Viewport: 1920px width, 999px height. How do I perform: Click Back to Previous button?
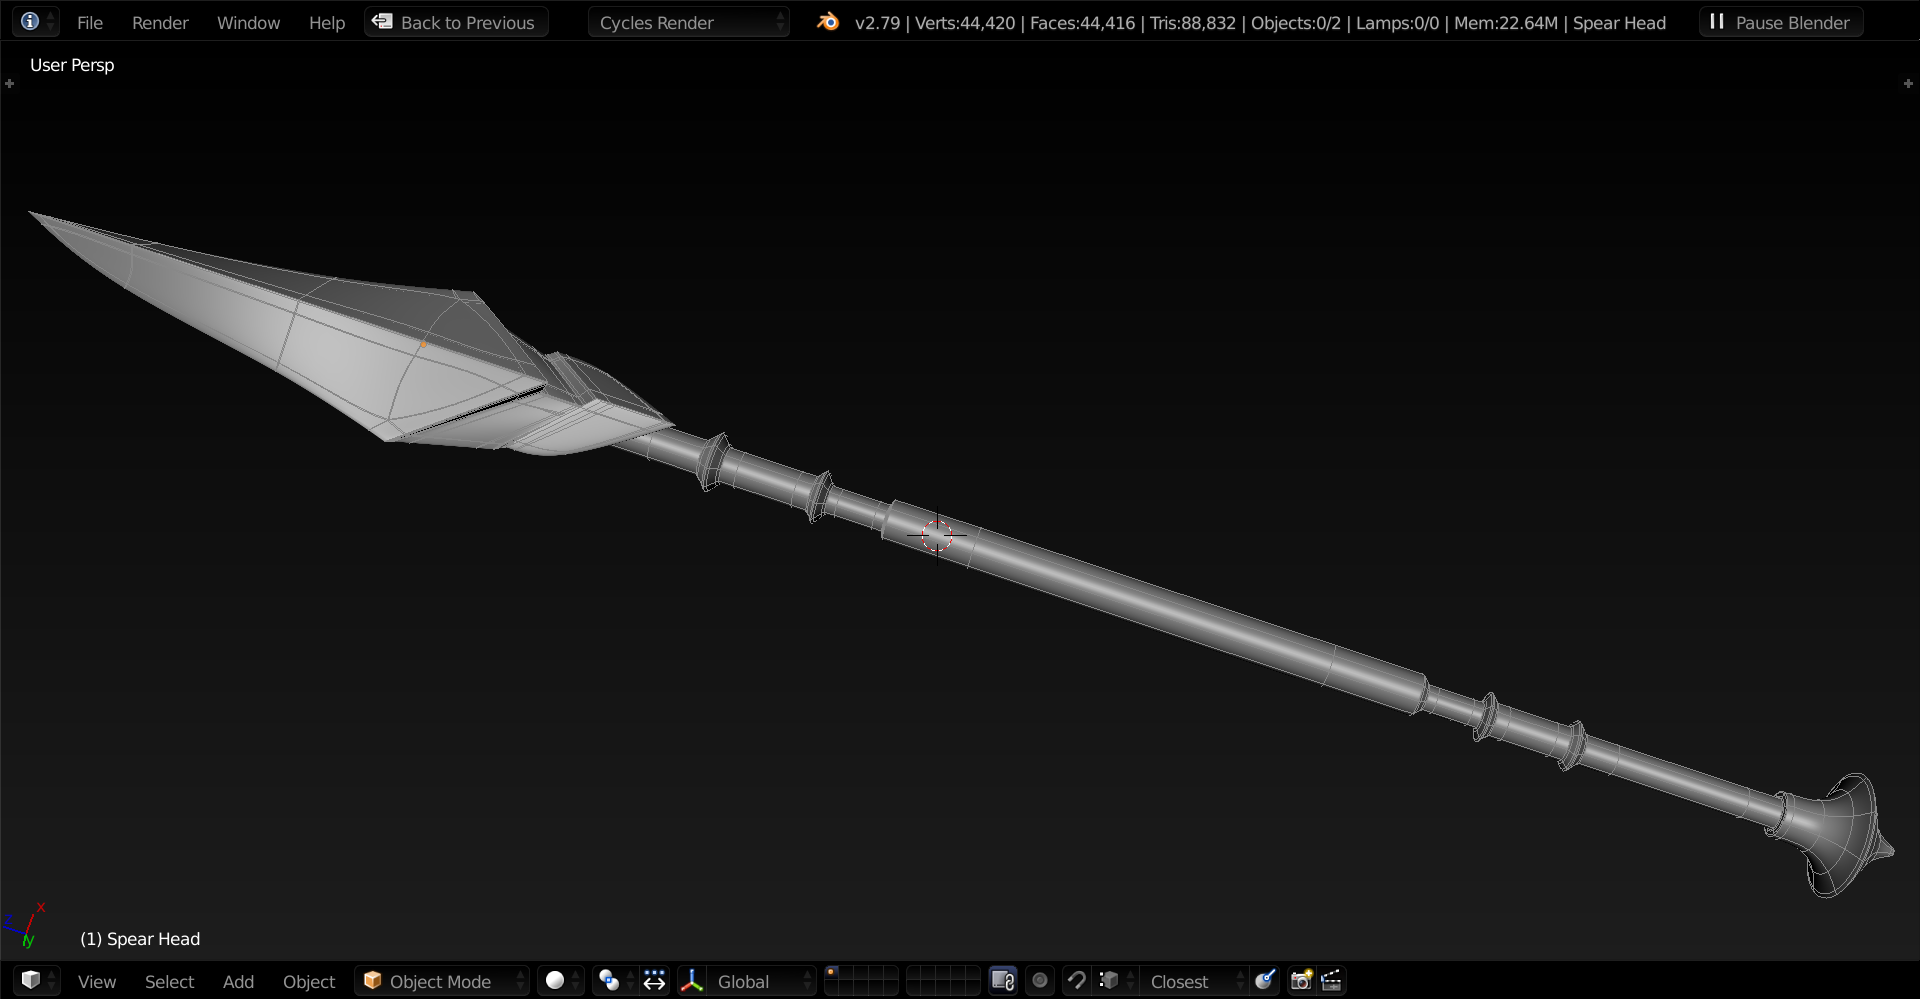(456, 22)
